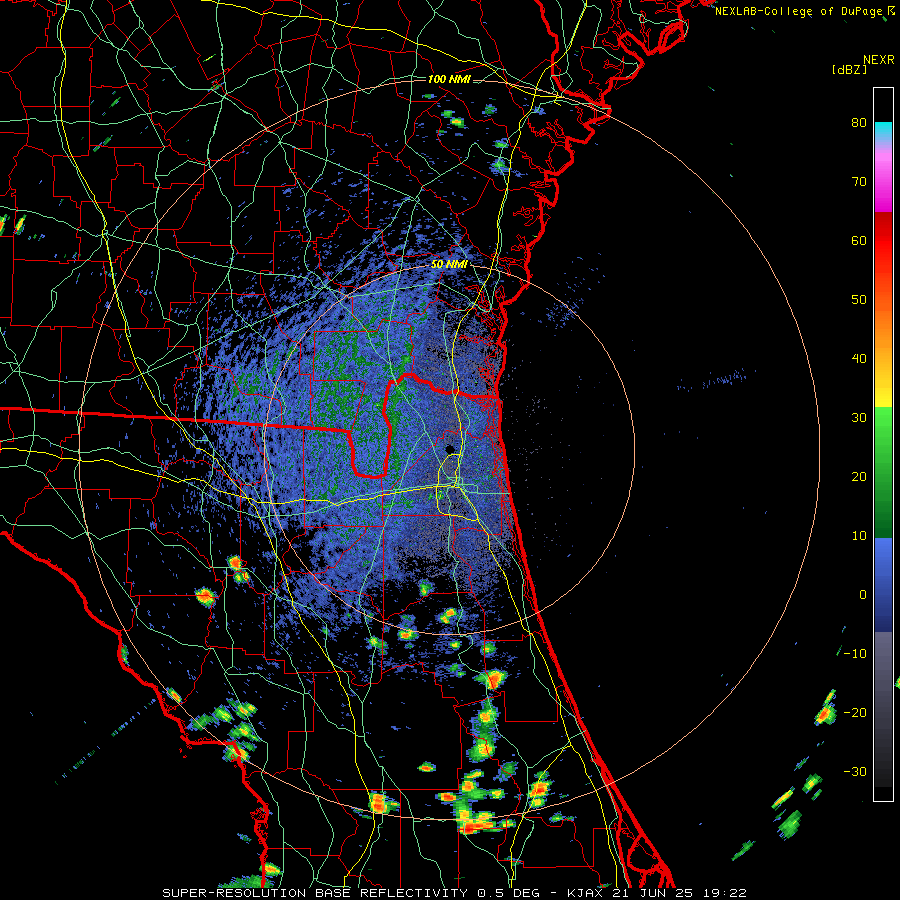Click the 0 value on the dBZ scale
Screen dimensions: 900x900
[x=863, y=595]
